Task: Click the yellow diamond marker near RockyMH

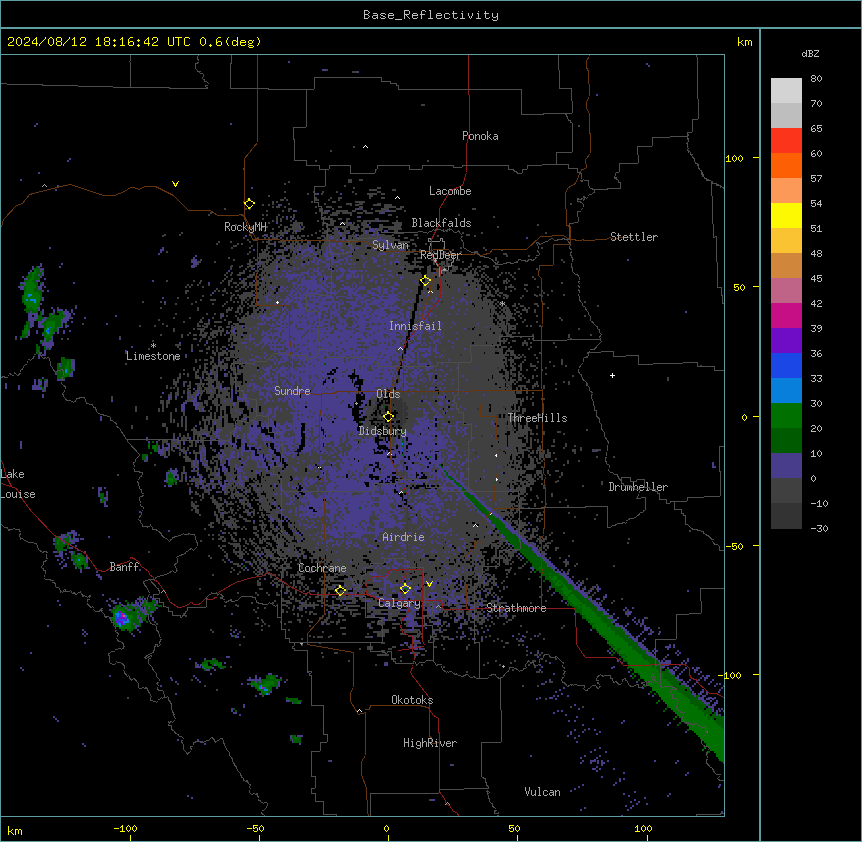Action: (x=249, y=204)
